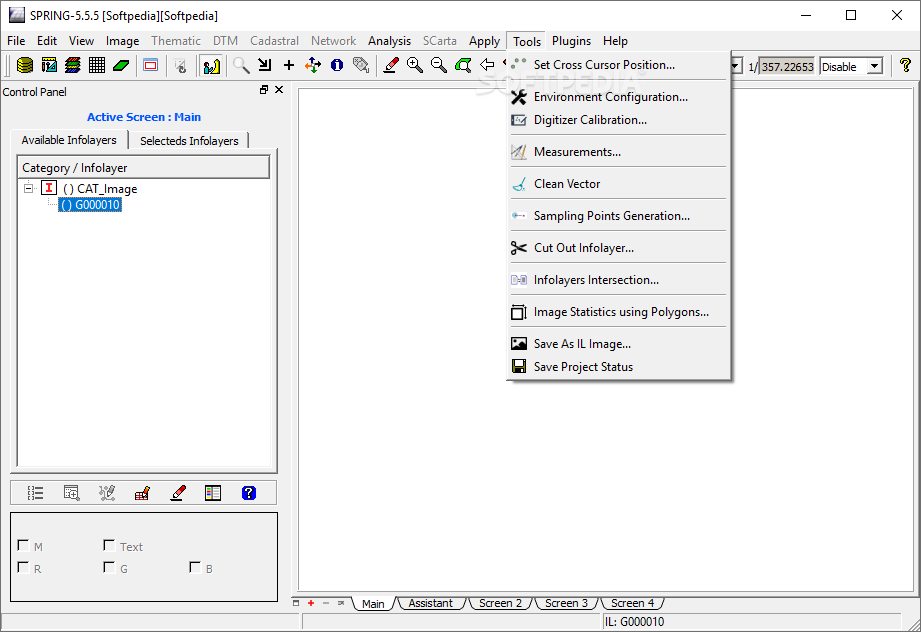
Task: Switch to Screen 2 tab
Action: click(x=500, y=603)
